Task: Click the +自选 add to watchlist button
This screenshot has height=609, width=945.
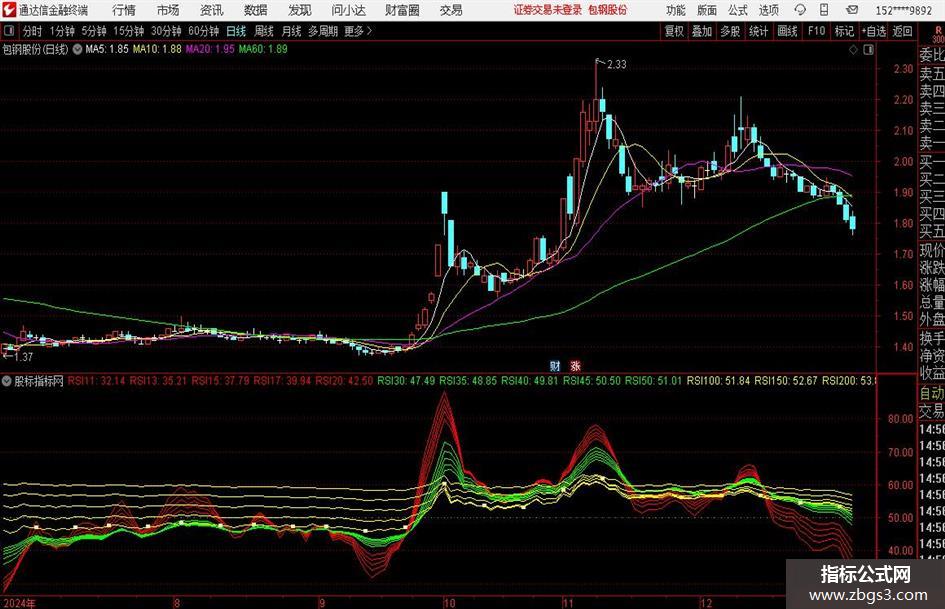Action: [x=874, y=31]
